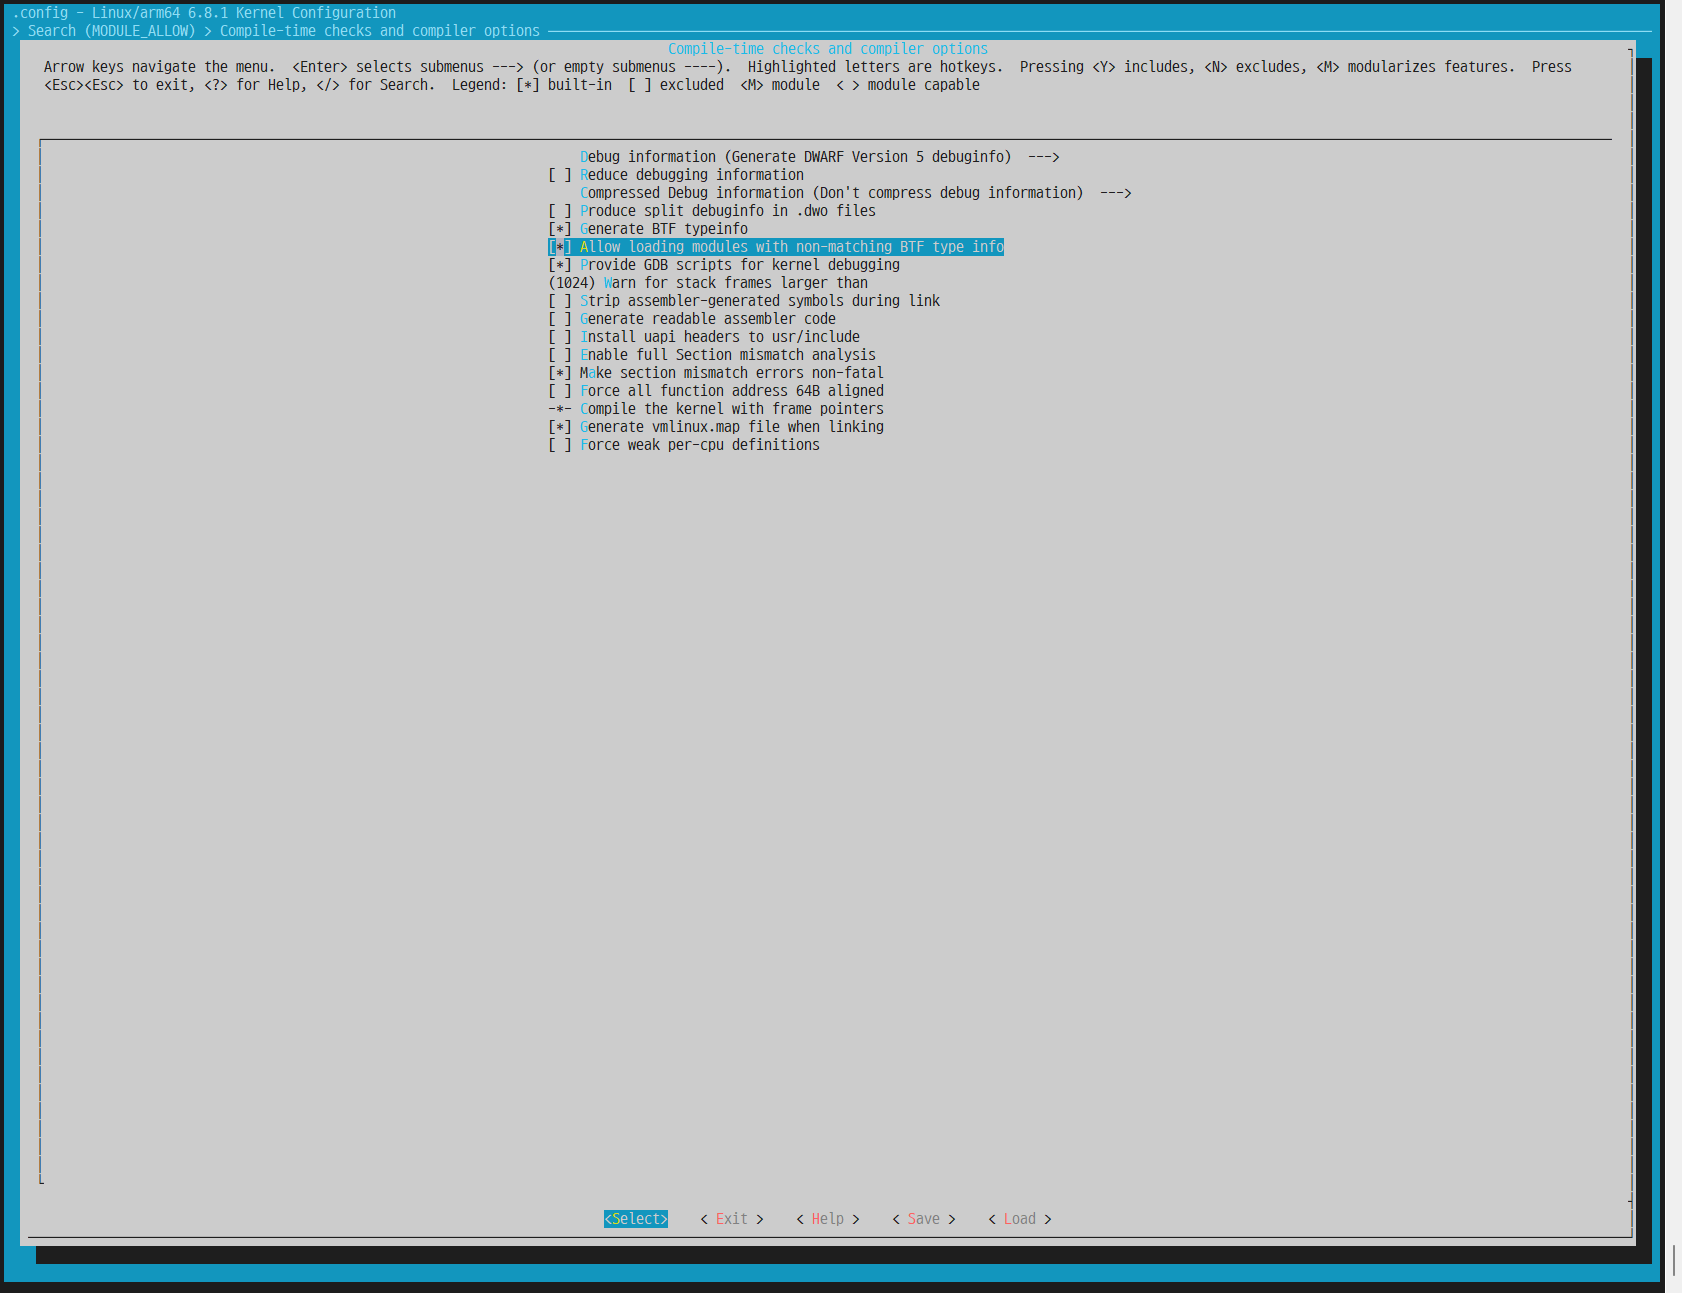Toggle Reduce debugging information option
The image size is (1682, 1293).
[676, 175]
